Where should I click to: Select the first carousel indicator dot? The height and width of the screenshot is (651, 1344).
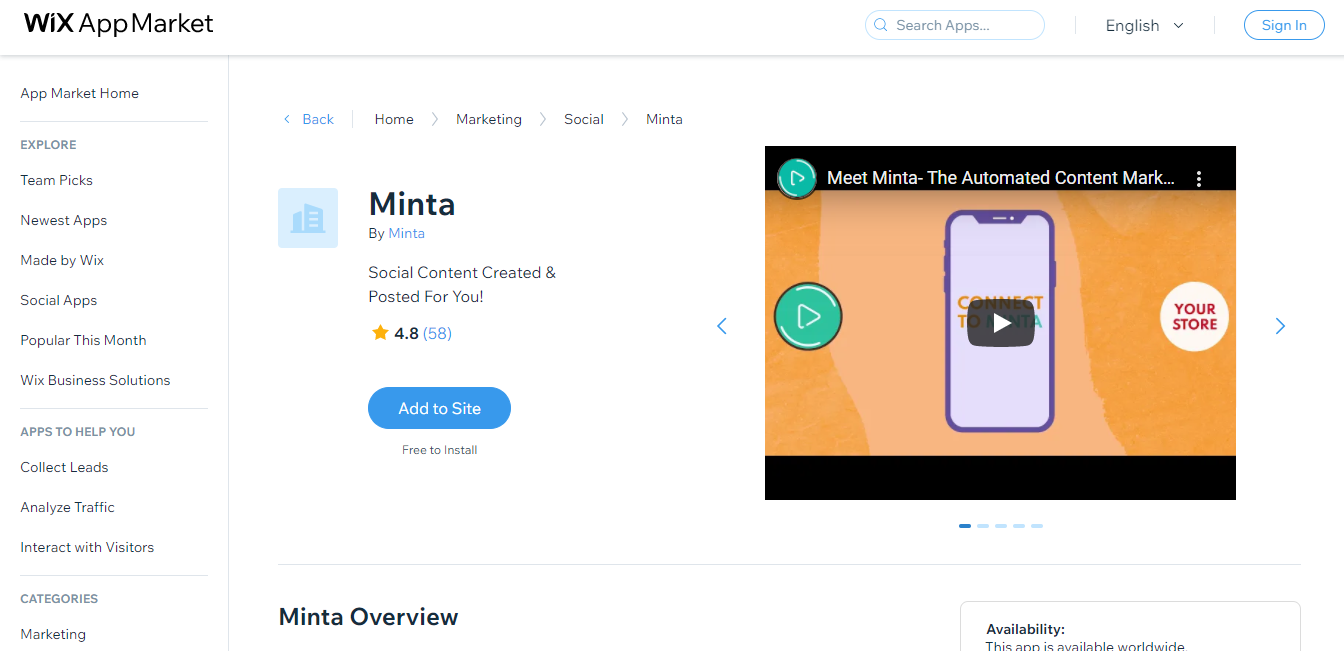tap(965, 526)
